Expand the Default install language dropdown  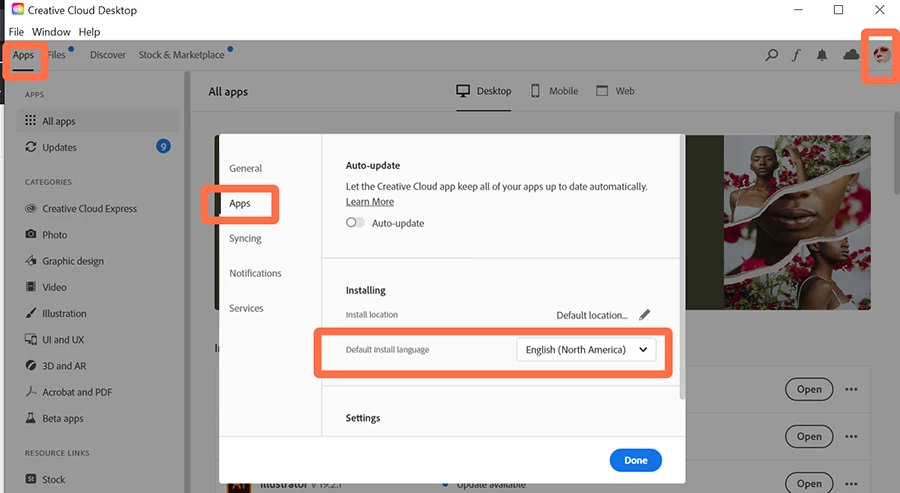(x=586, y=350)
